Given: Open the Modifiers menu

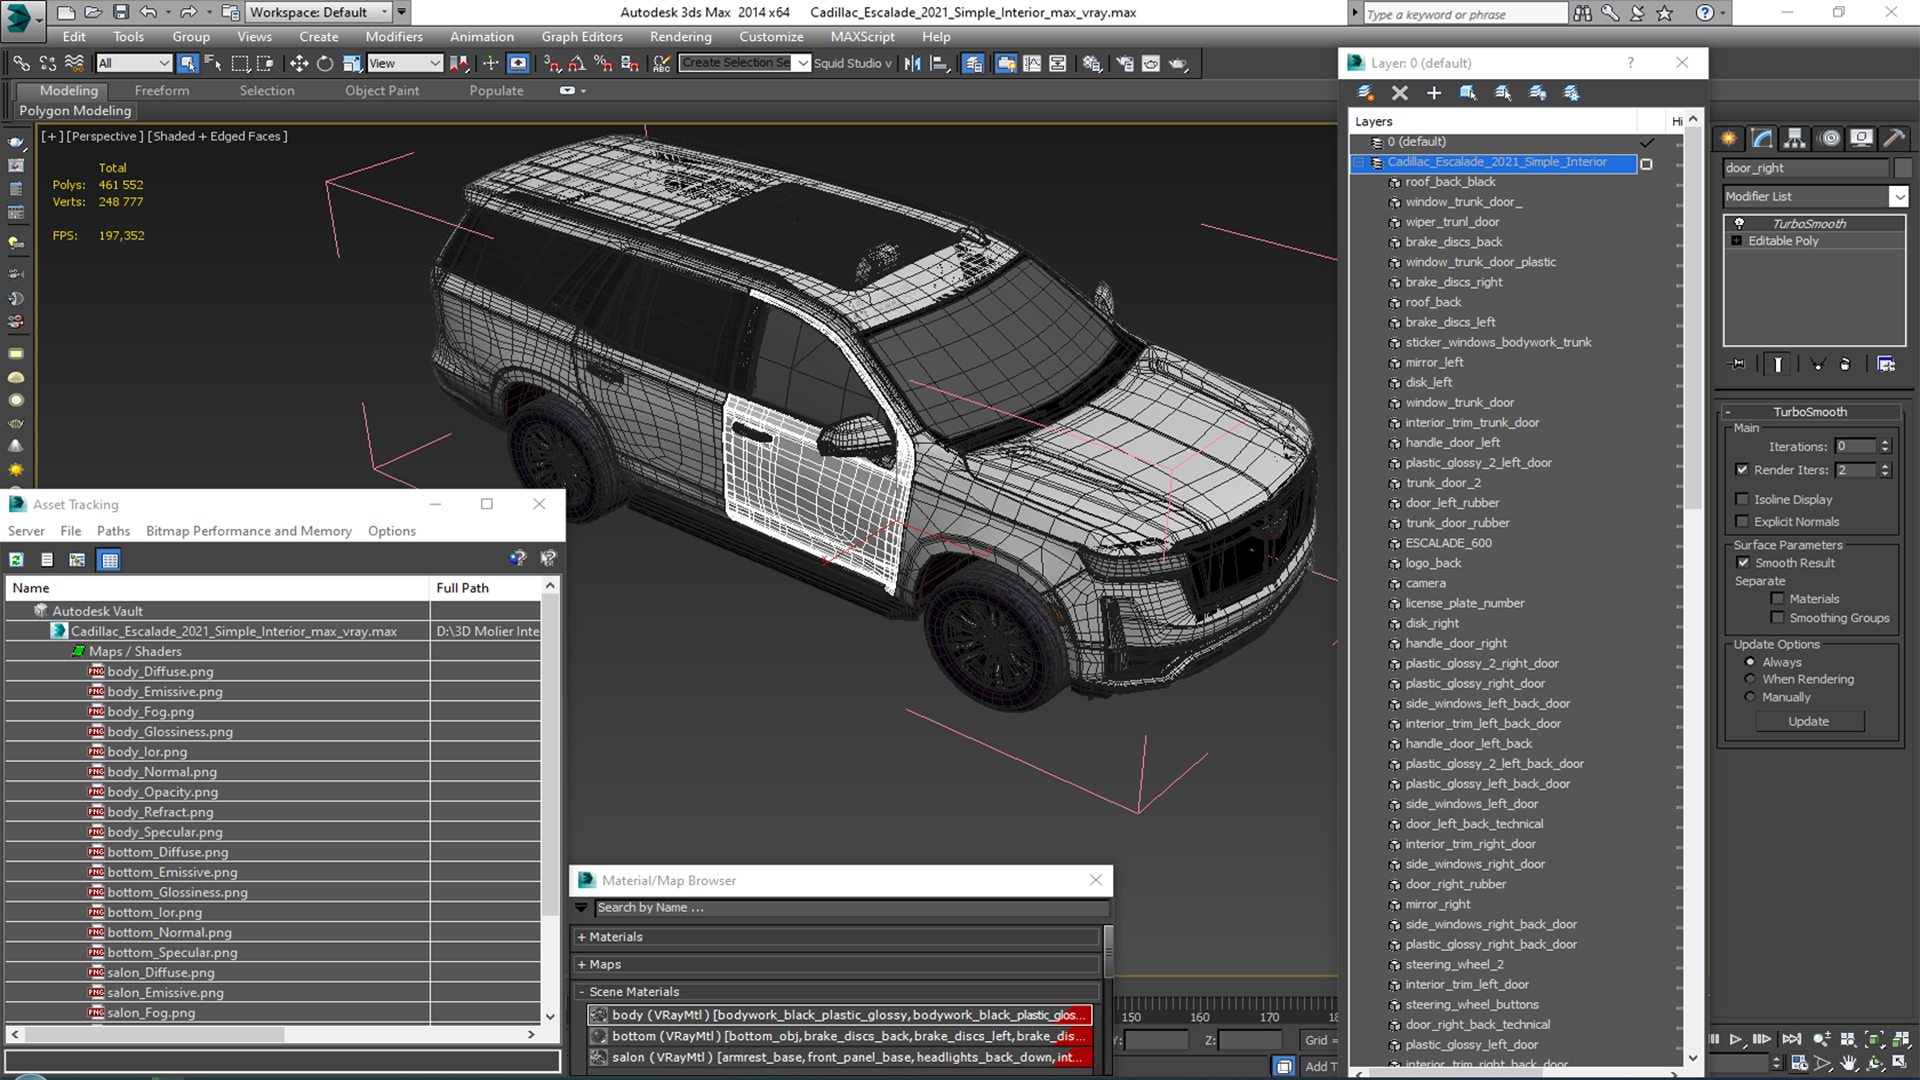Looking at the screenshot, I should (x=393, y=37).
